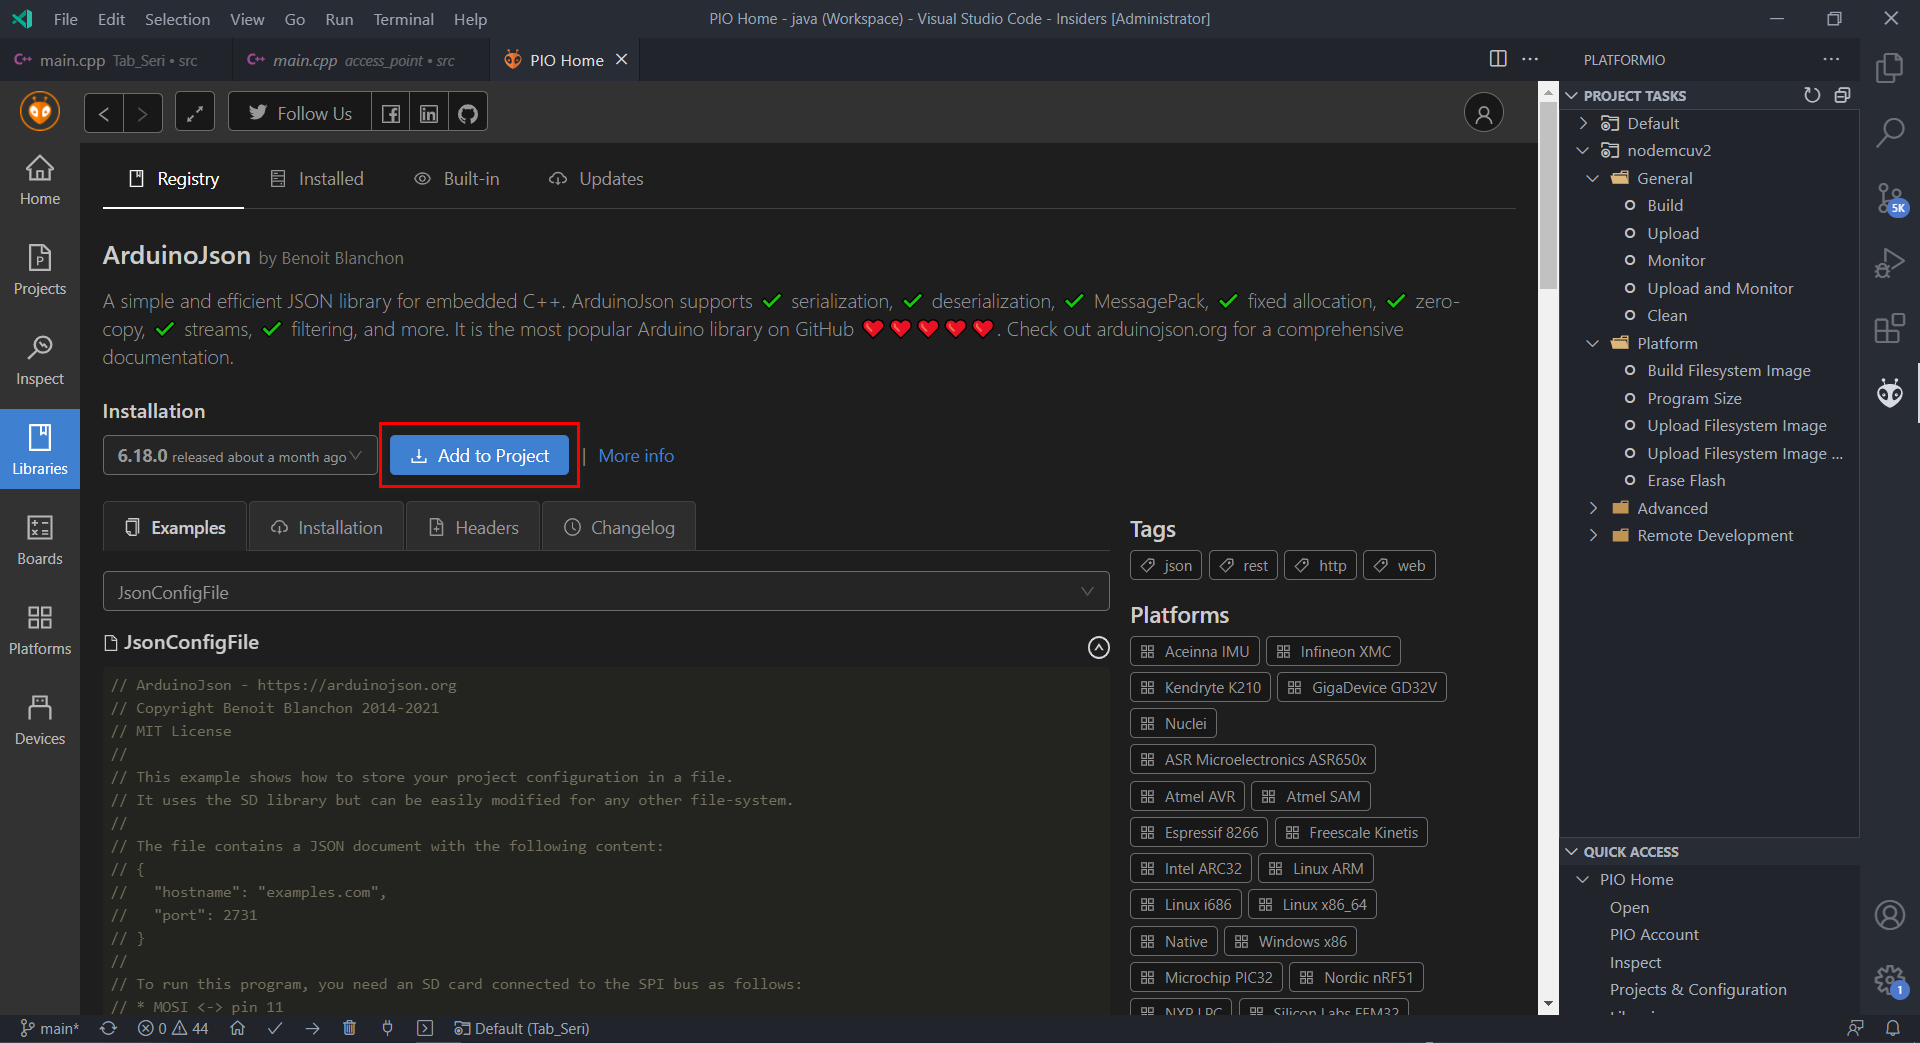The width and height of the screenshot is (1920, 1043).
Task: Click PlatformIO Clean trash icon in status bar
Action: pyautogui.click(x=349, y=1028)
